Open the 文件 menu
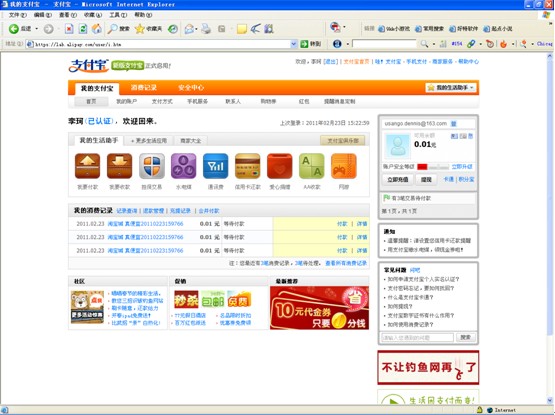The width and height of the screenshot is (555, 415). click(18, 15)
